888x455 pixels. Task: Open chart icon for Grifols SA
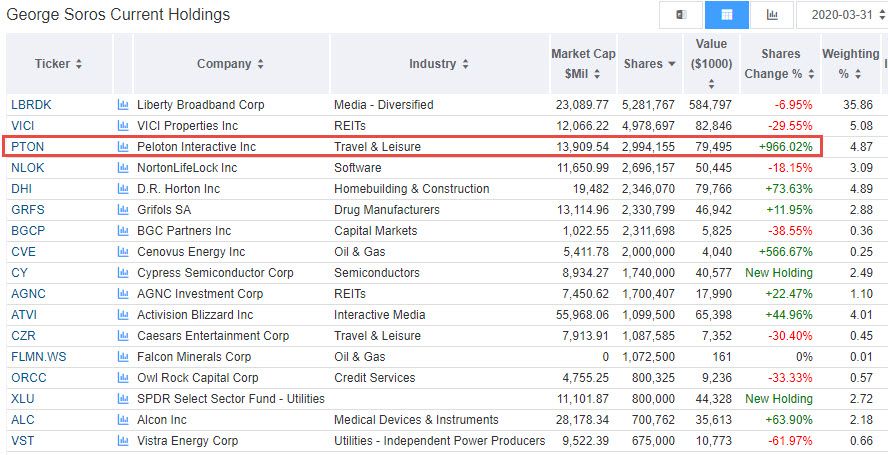point(123,210)
